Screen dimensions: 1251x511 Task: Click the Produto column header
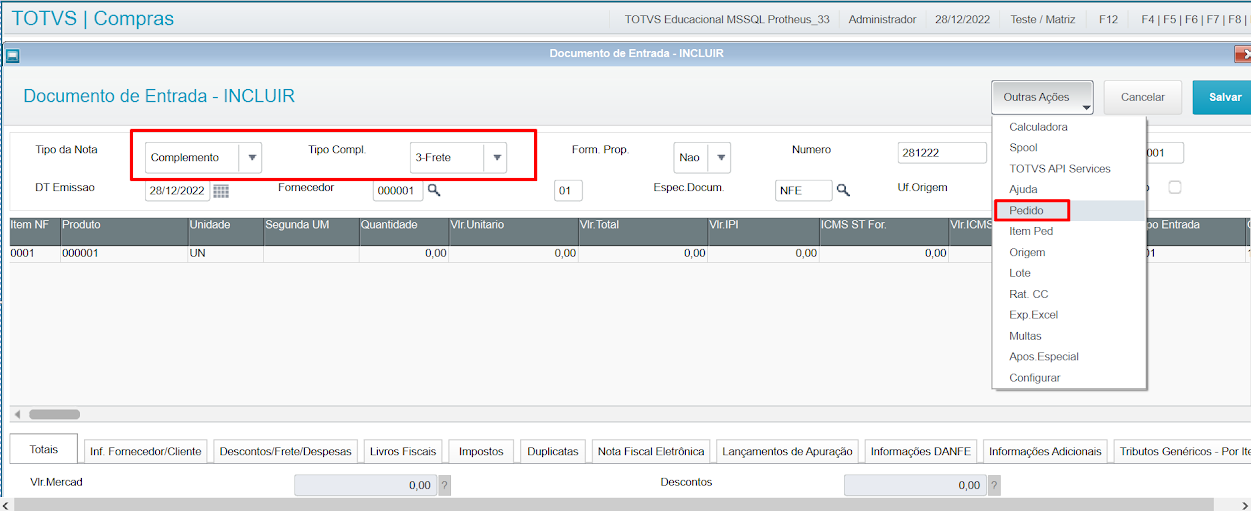point(124,230)
